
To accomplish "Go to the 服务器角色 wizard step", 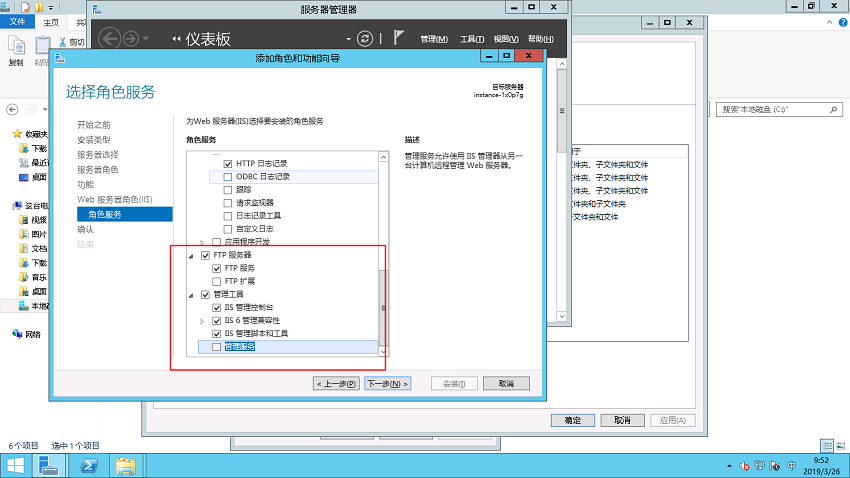I will point(98,170).
